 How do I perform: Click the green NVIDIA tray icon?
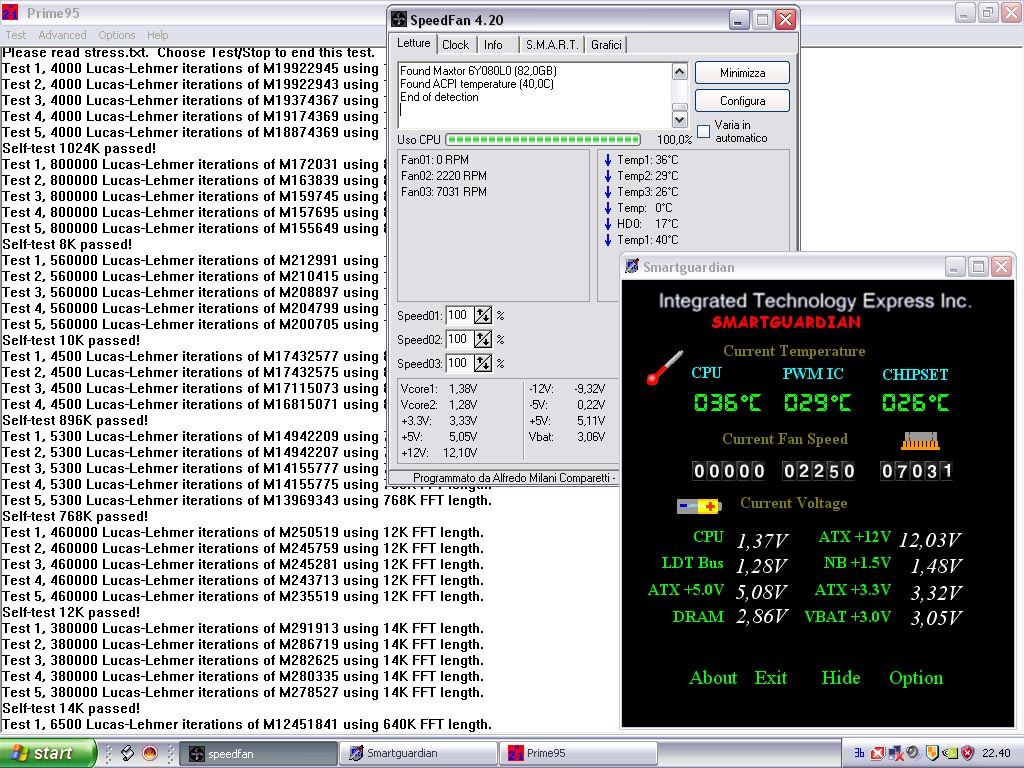pos(950,754)
